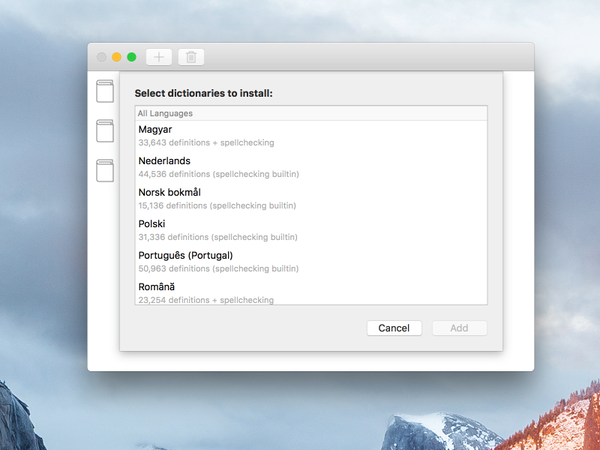The height and width of the screenshot is (450, 600).
Task: Select the Norsk bokmål dictionary row
Action: (x=311, y=199)
